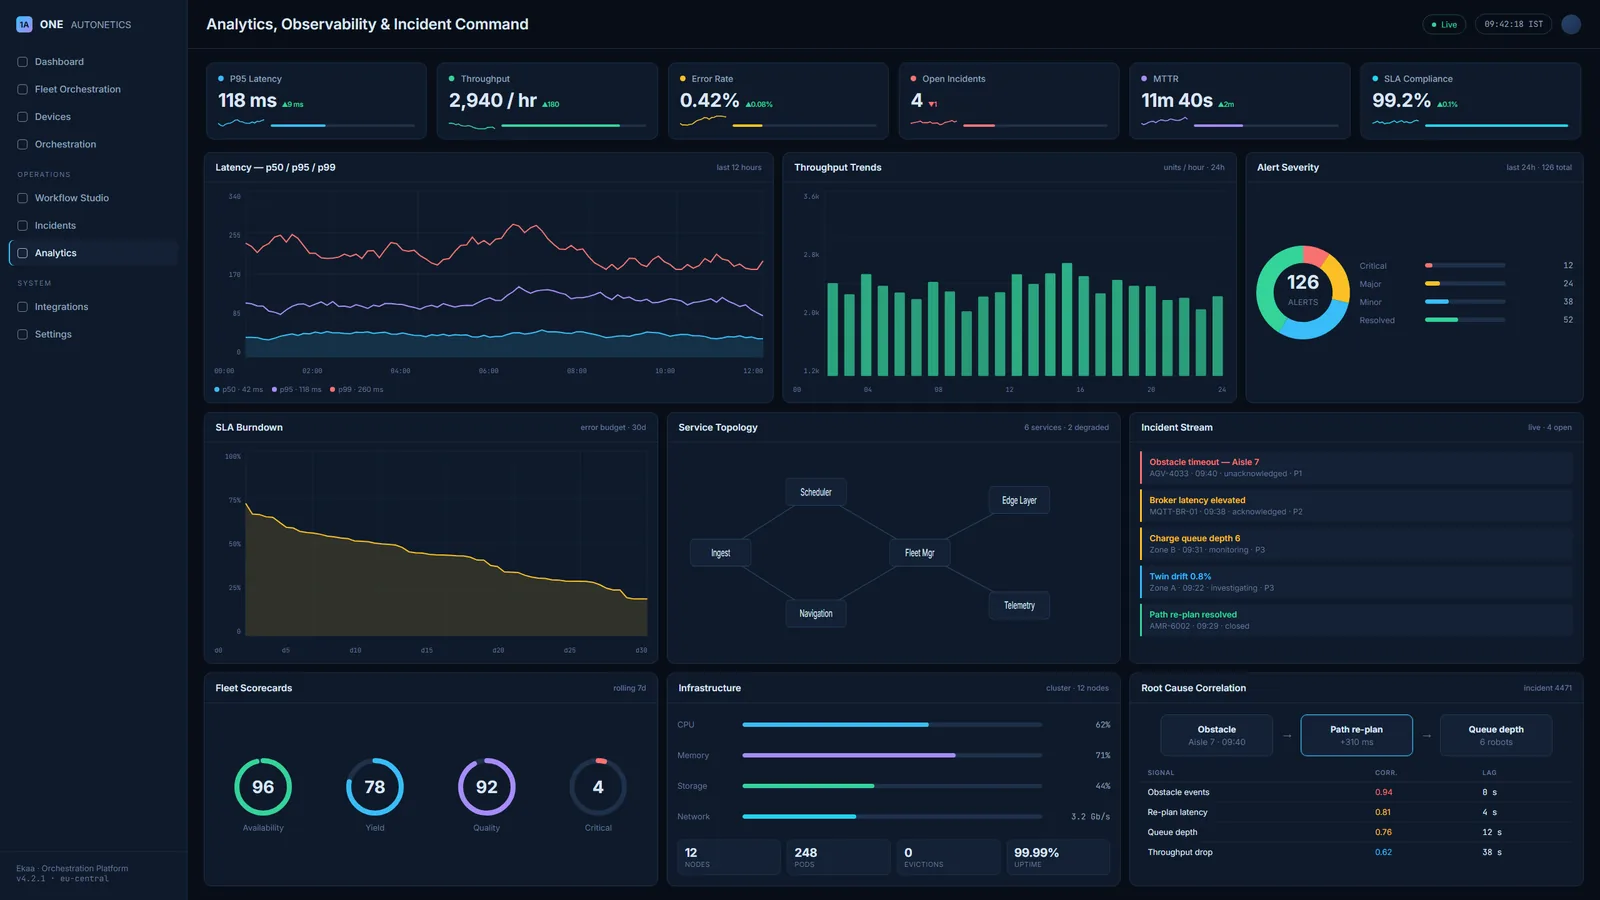This screenshot has width=1600, height=900.
Task: Select the Critical 4 score ring
Action: pyautogui.click(x=598, y=787)
